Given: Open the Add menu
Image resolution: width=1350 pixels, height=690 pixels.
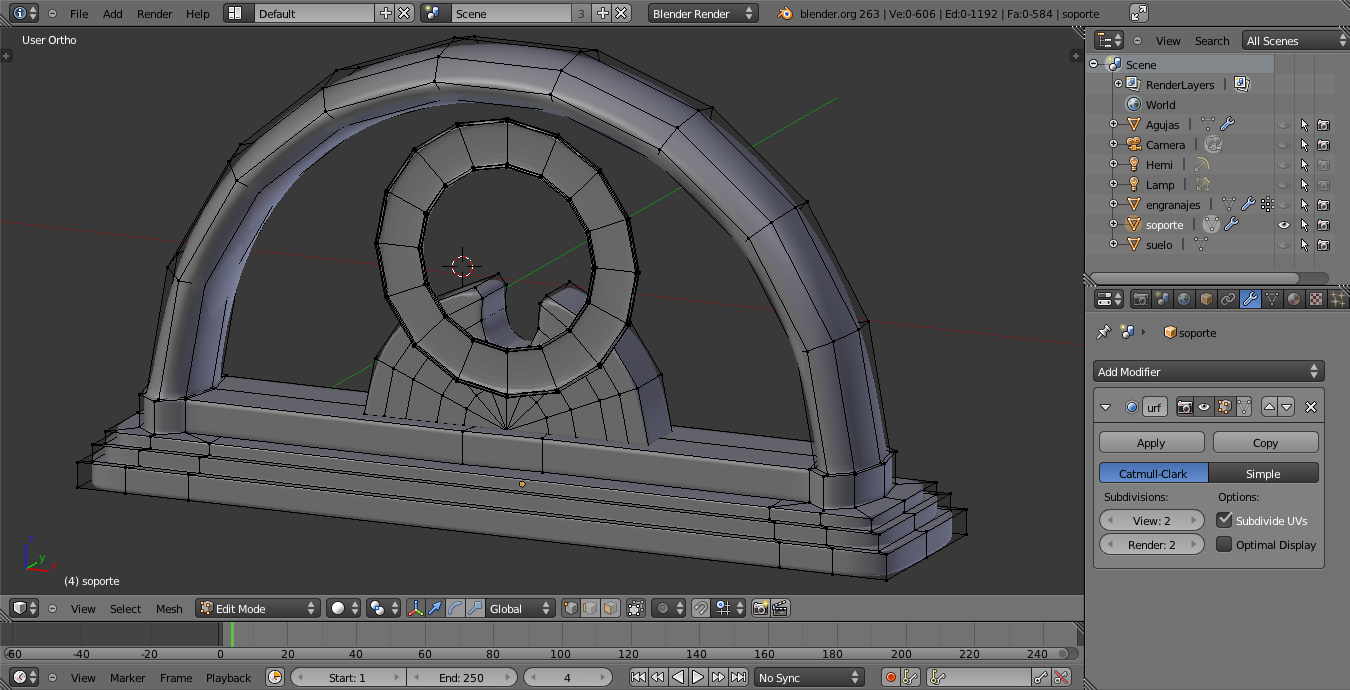Looking at the screenshot, I should tap(113, 14).
